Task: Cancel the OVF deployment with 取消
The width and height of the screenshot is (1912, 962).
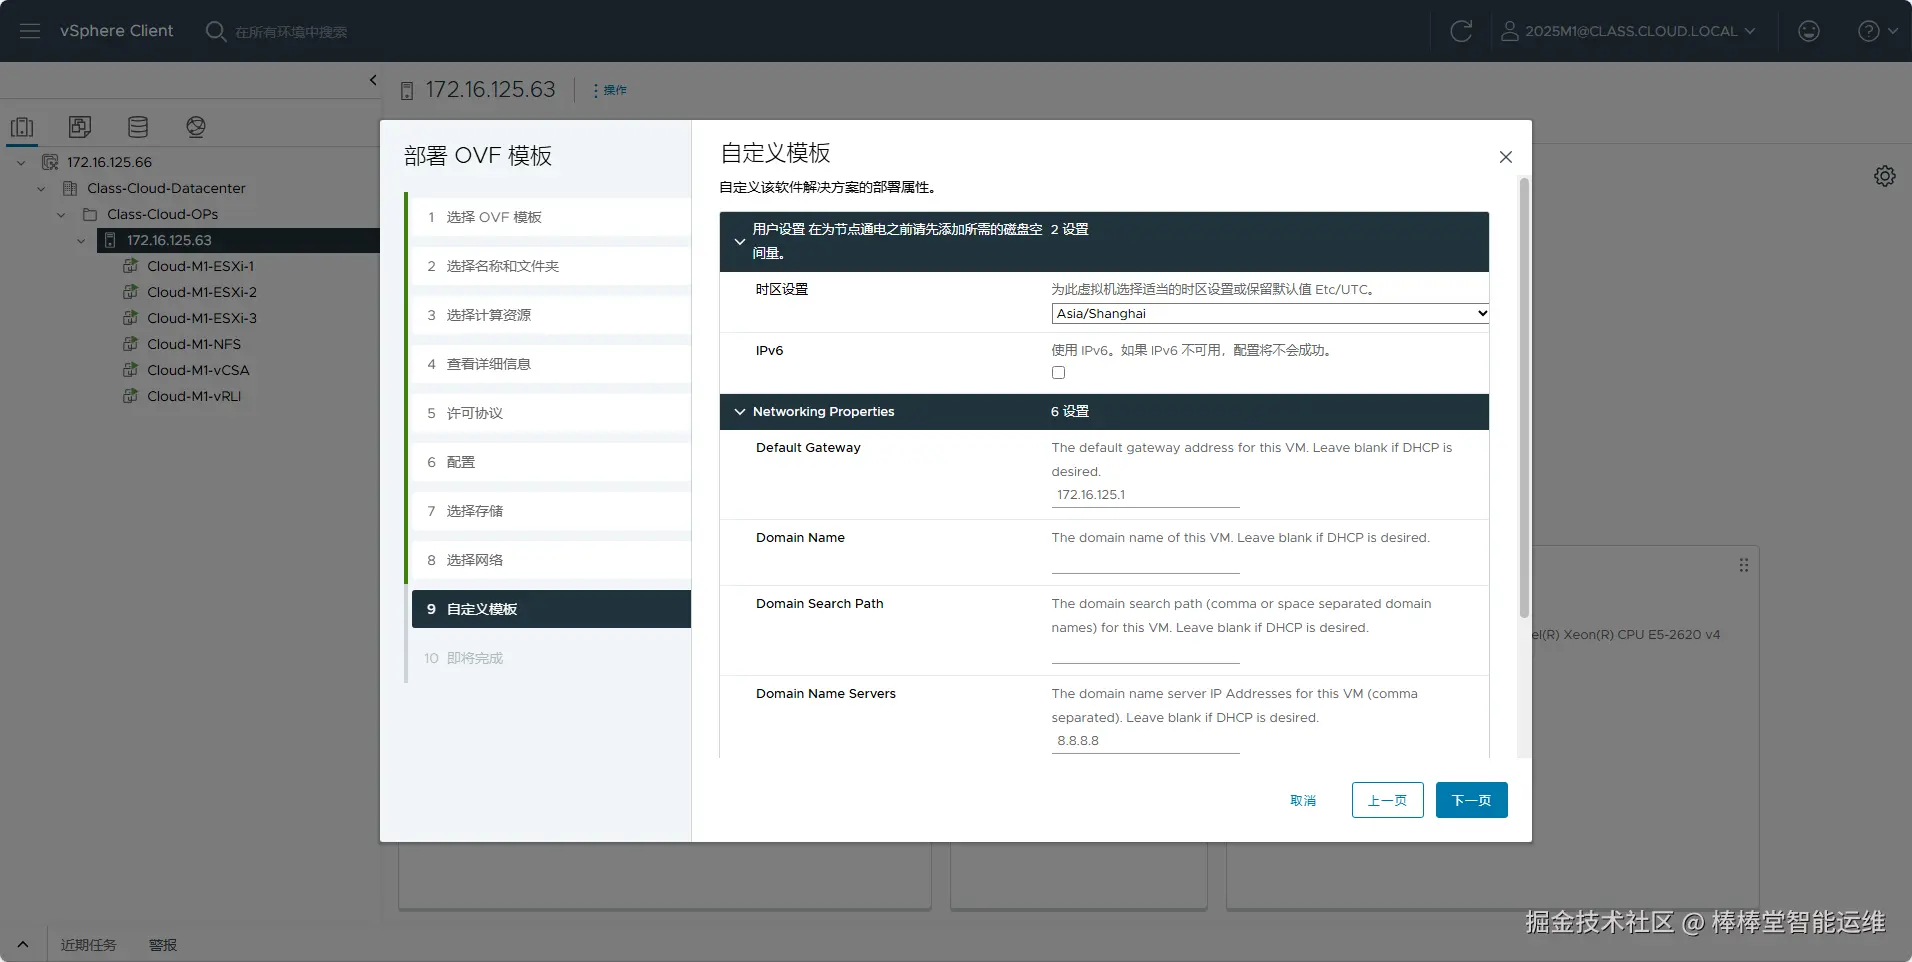Action: [x=1303, y=800]
